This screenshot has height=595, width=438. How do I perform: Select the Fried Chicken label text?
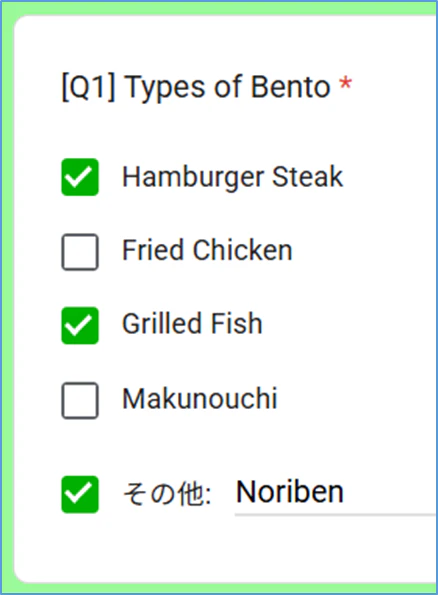click(207, 250)
